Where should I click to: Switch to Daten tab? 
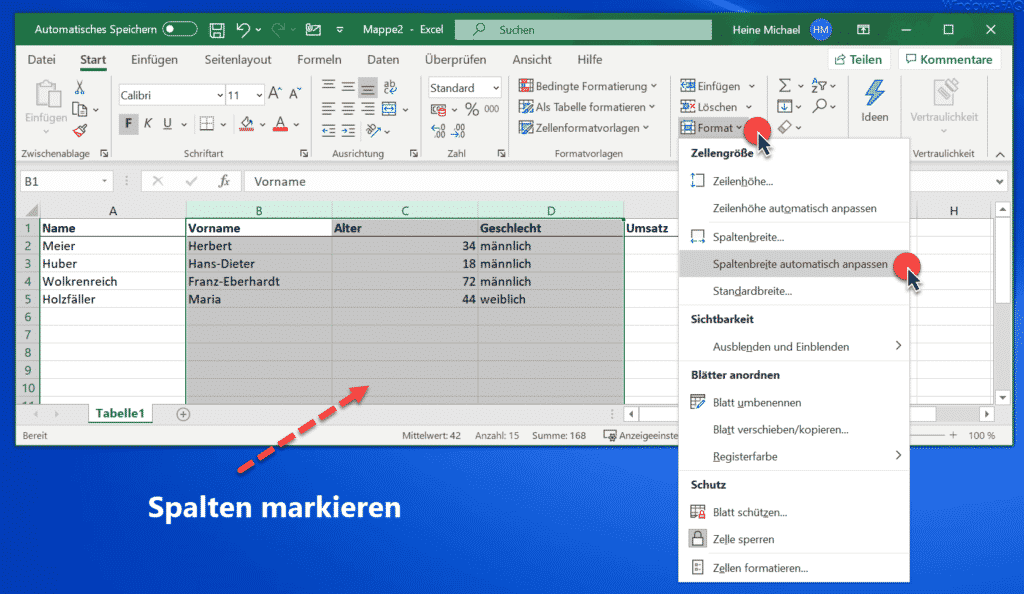(383, 59)
